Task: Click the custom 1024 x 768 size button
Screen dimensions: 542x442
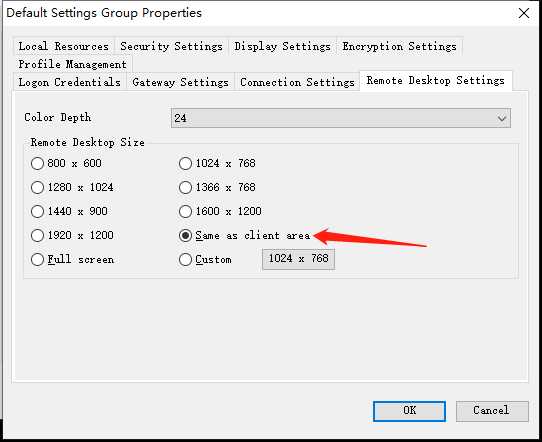Action: pos(298,259)
